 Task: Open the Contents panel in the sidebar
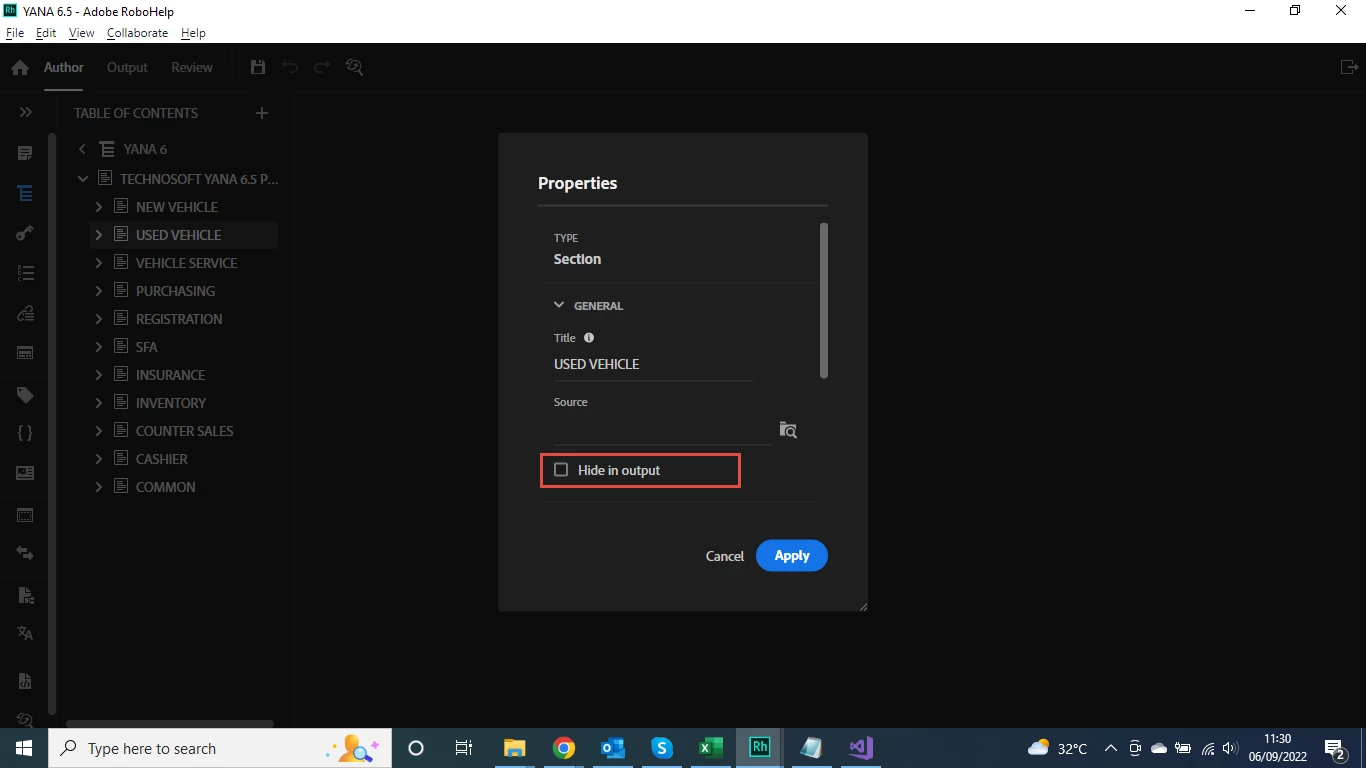tap(25, 153)
